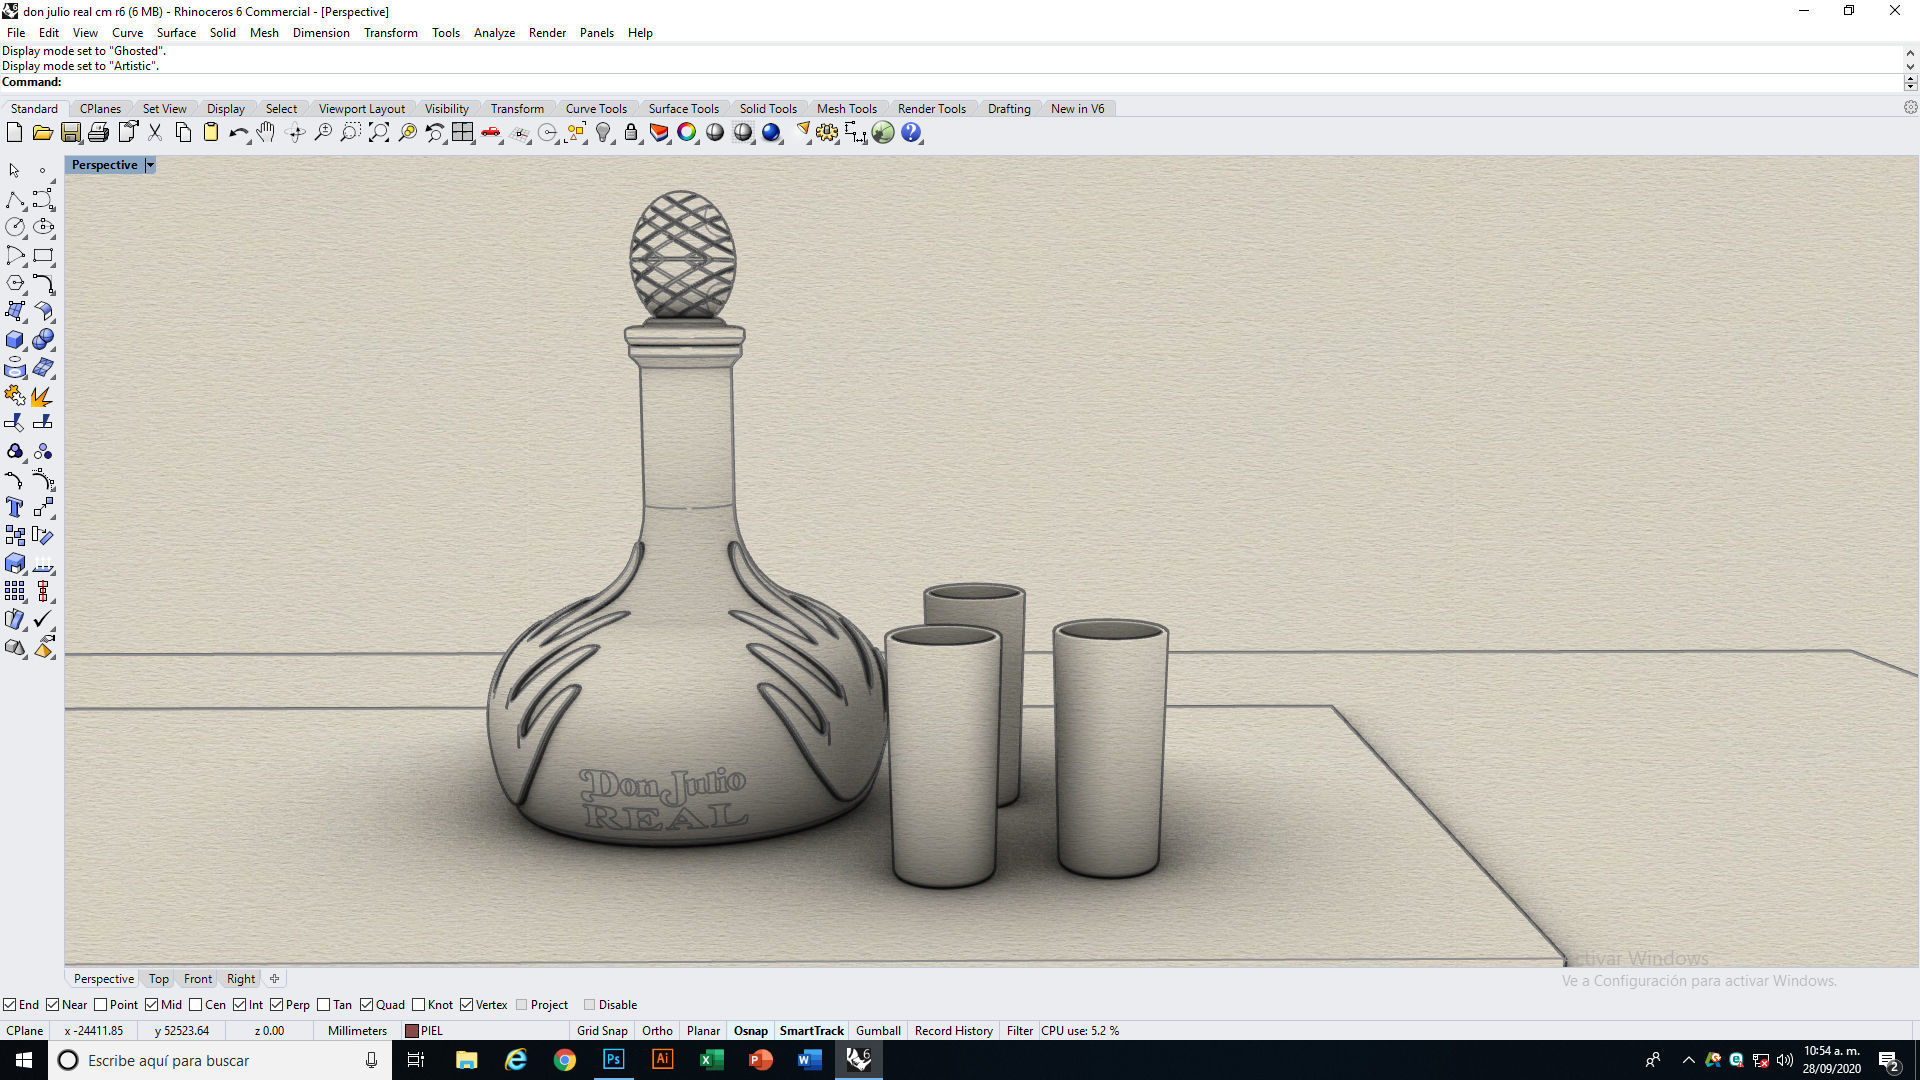Open the CPlane coordinate system selector
Image resolution: width=1920 pixels, height=1080 pixels.
coord(25,1030)
